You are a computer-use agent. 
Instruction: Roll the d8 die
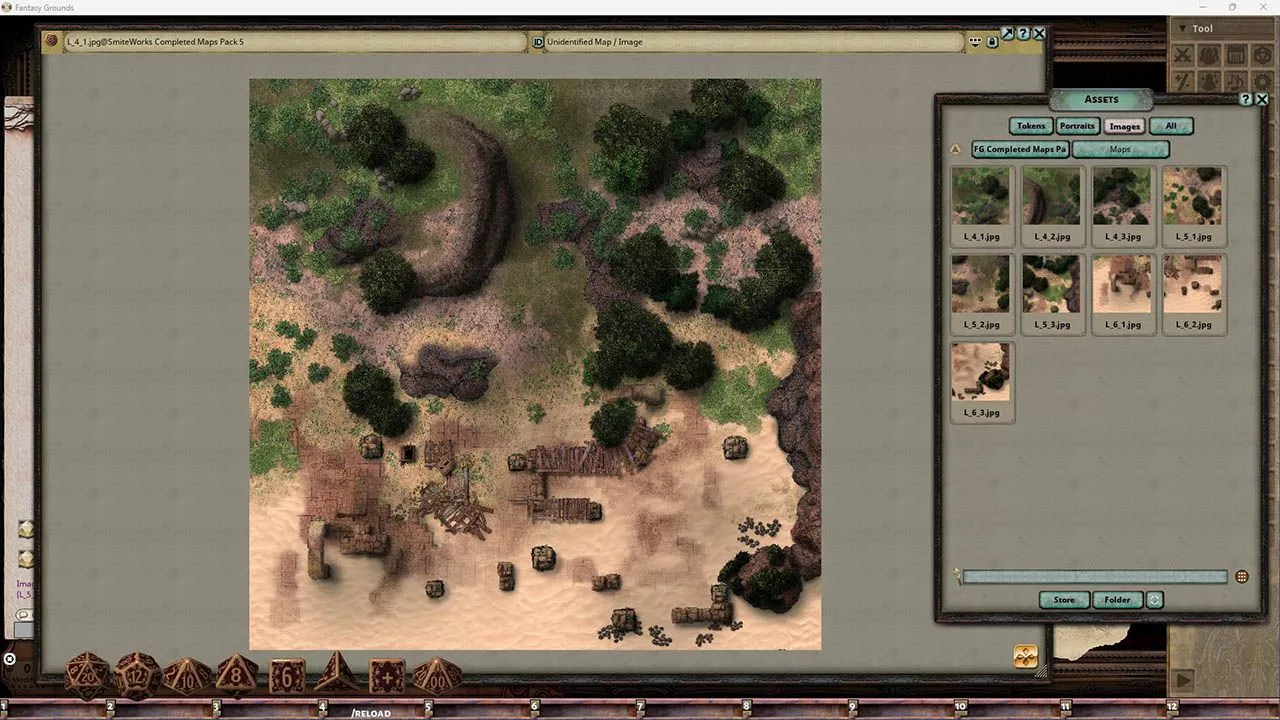[237, 675]
